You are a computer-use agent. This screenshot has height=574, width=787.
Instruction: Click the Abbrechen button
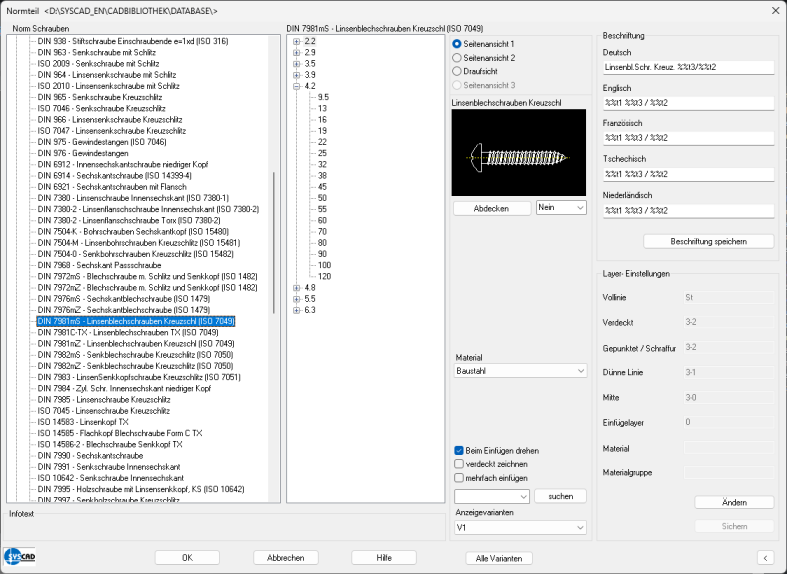click(286, 557)
